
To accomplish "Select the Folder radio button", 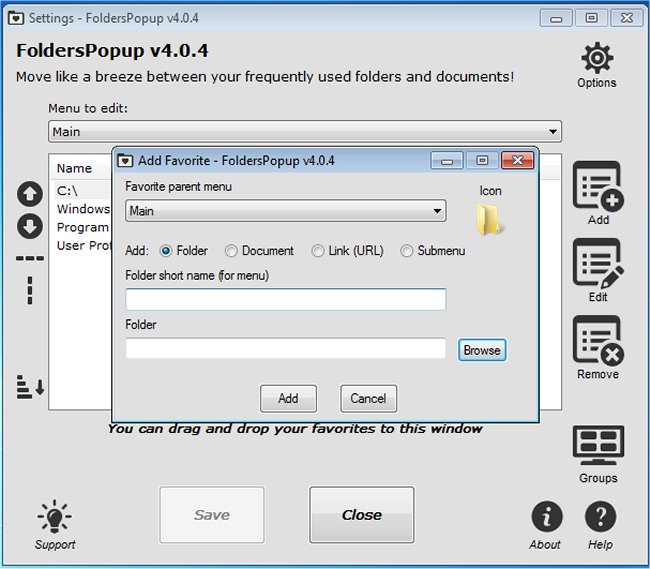I will (x=165, y=251).
